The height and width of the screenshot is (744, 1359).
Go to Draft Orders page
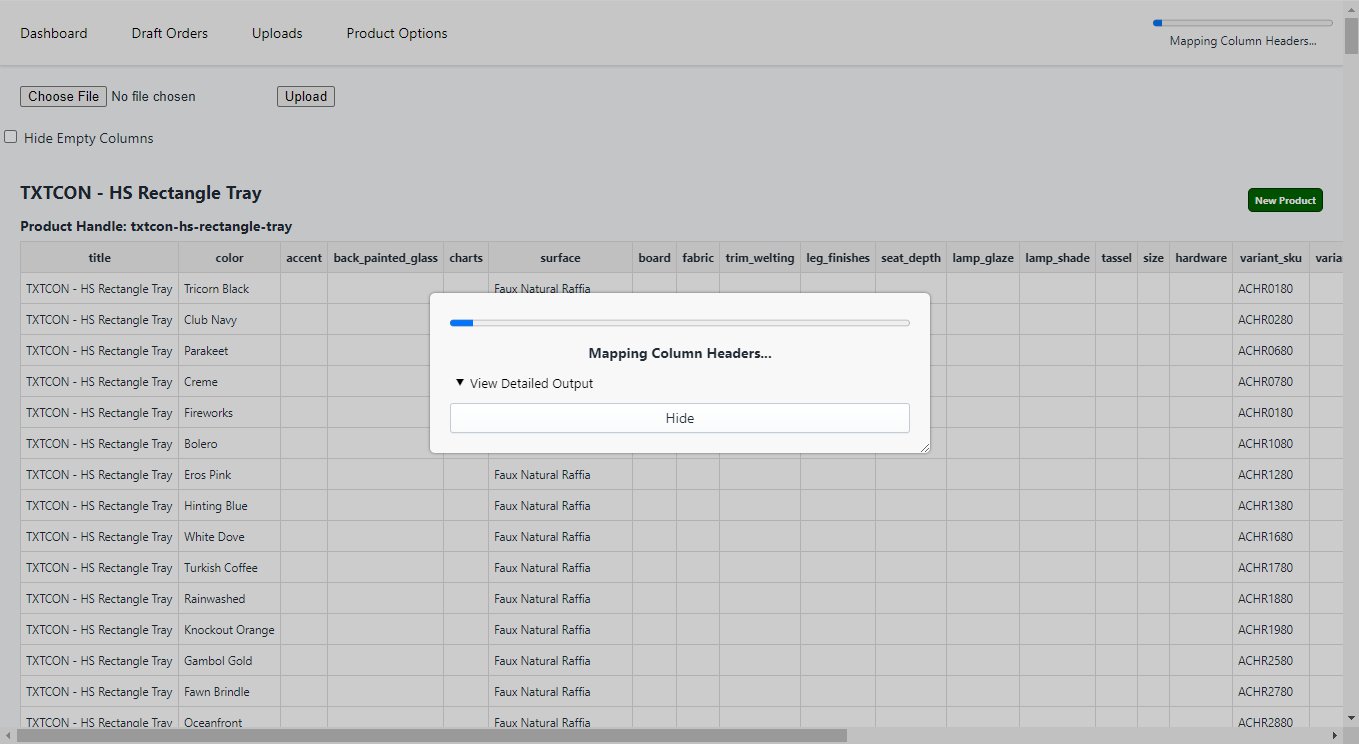[170, 33]
